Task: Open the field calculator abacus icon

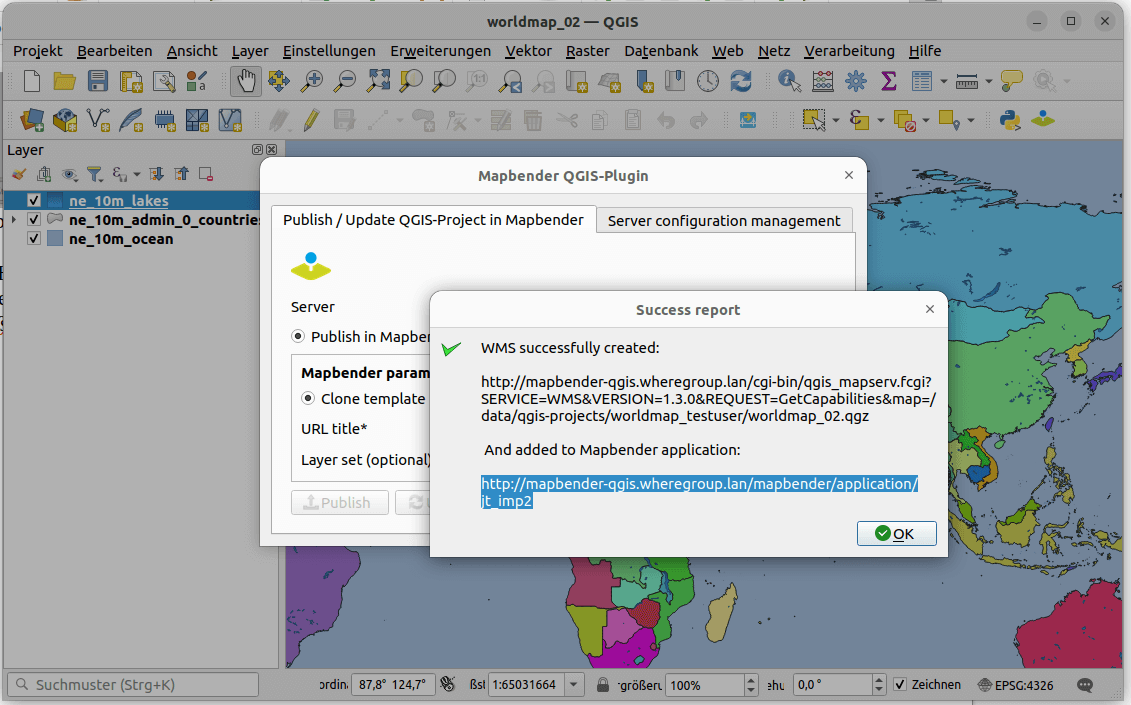Action: [x=823, y=81]
